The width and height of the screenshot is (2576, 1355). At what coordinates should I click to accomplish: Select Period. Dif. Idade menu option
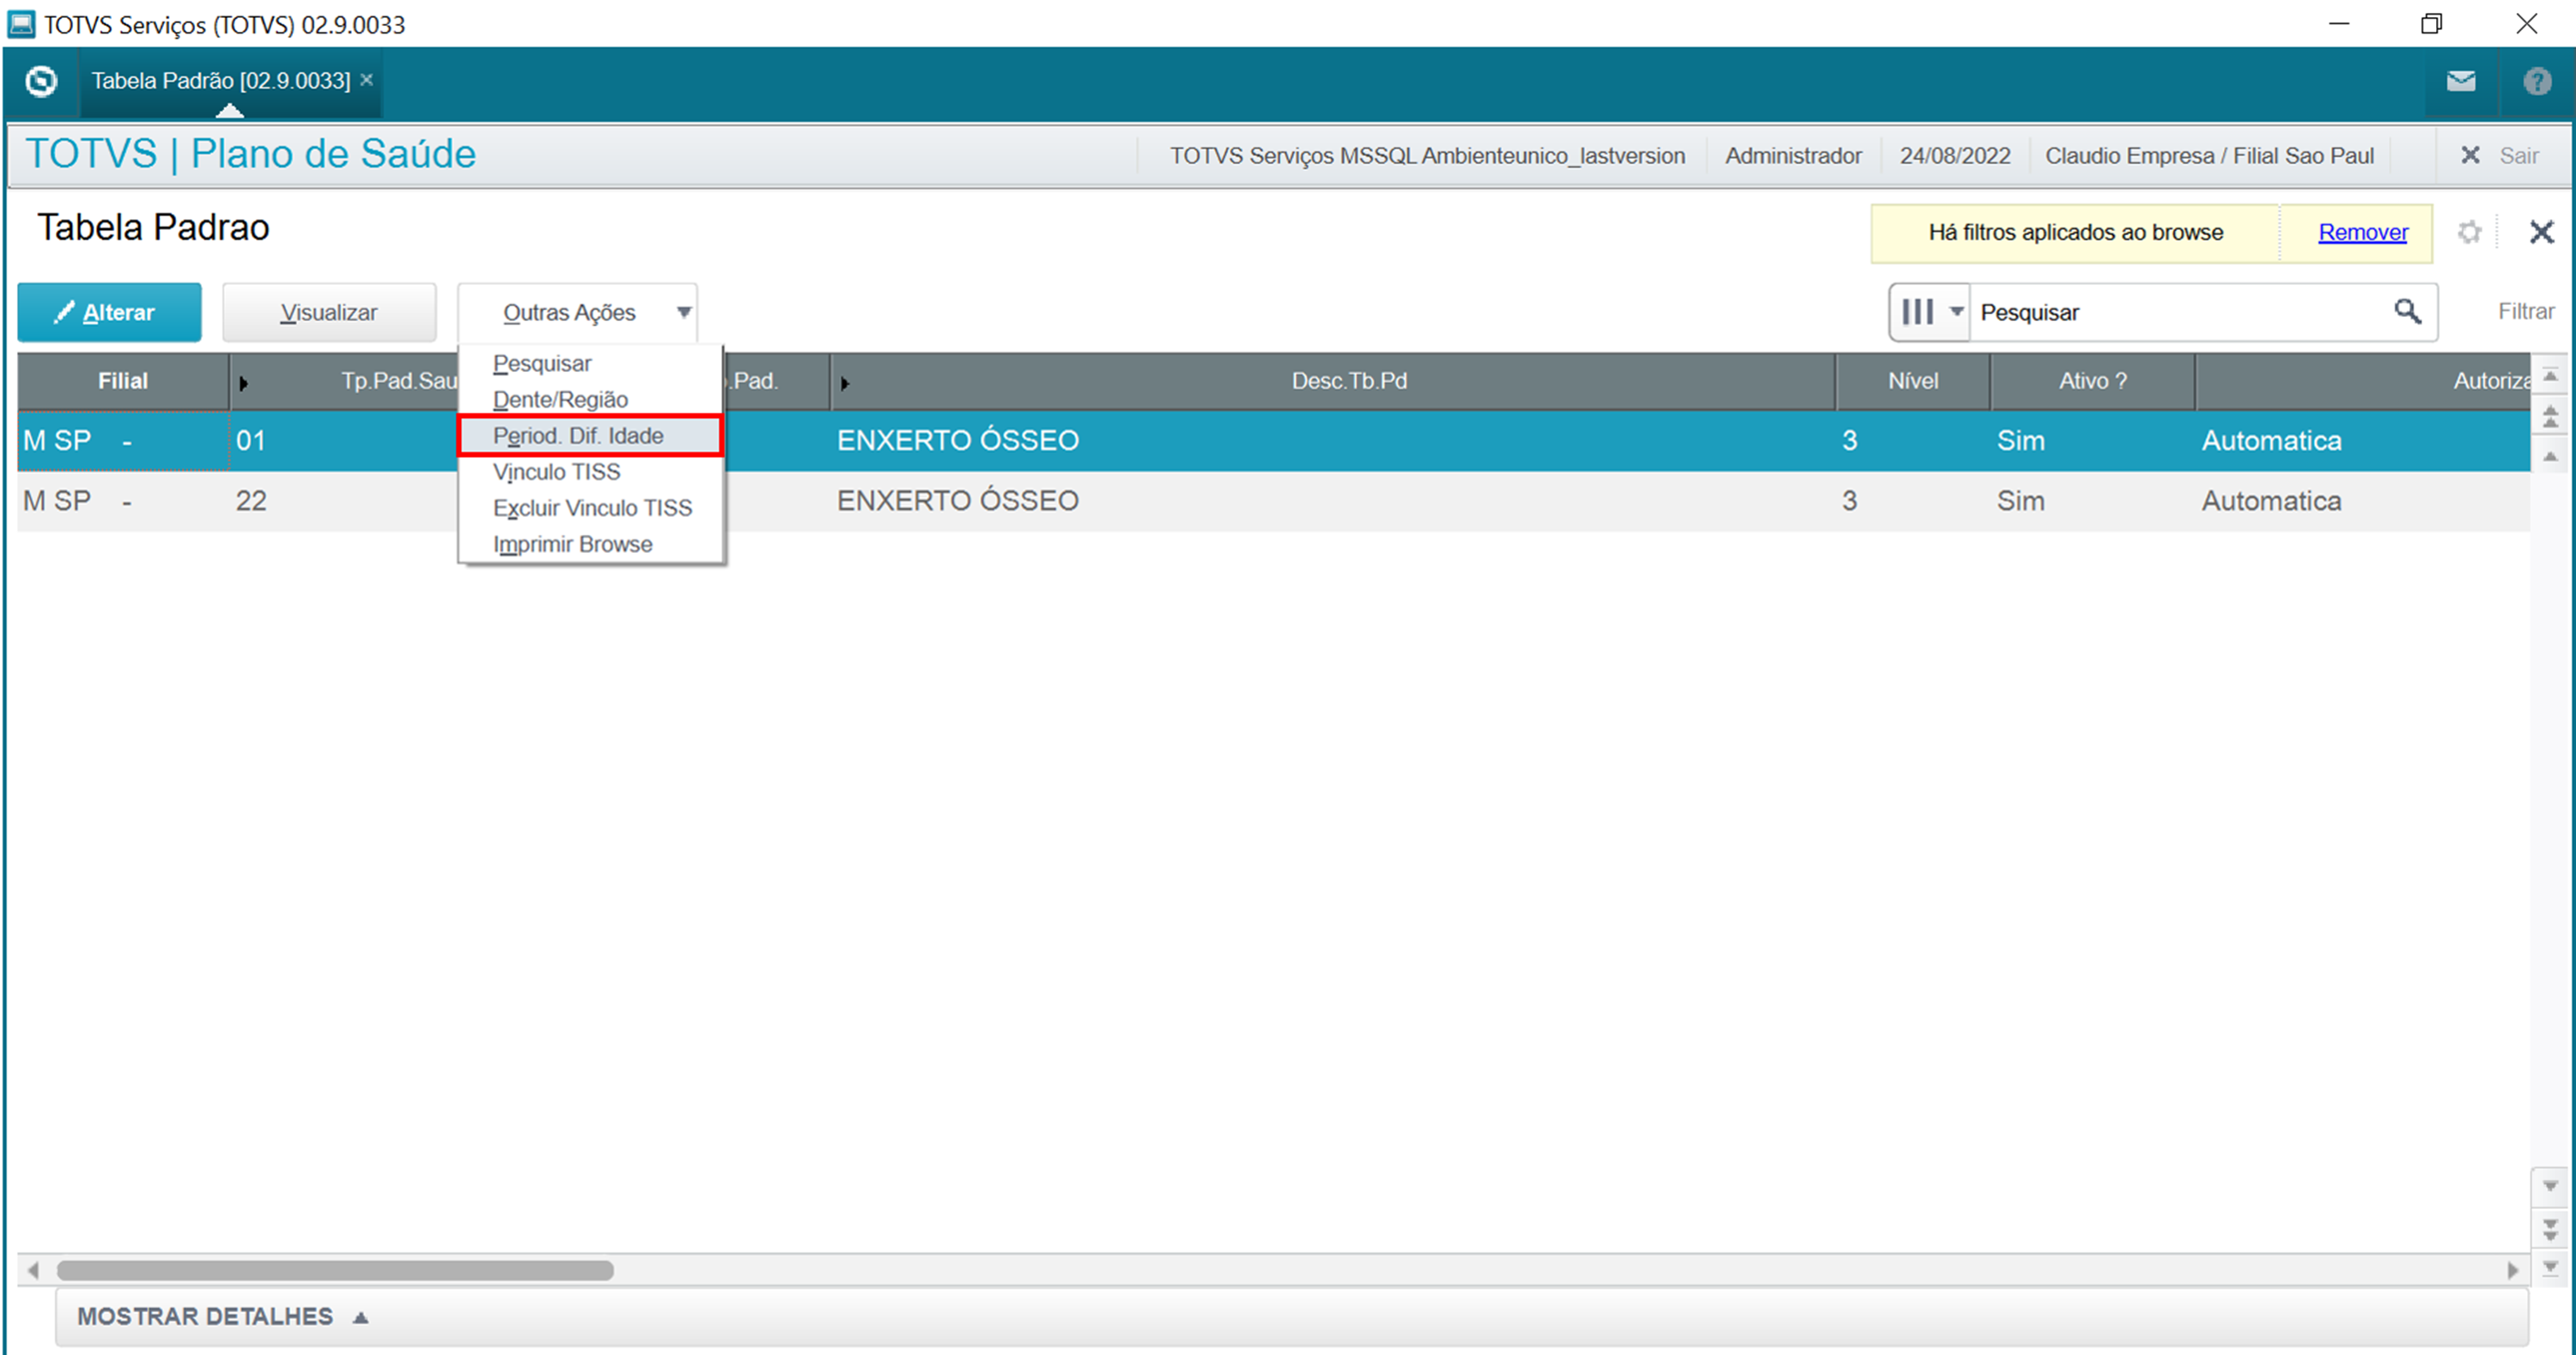click(578, 436)
